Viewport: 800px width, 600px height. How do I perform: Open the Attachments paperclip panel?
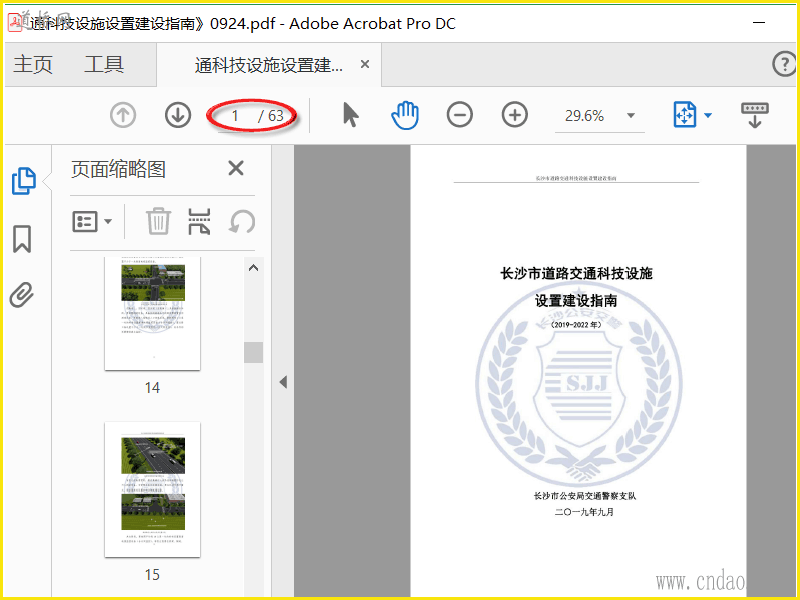[x=22, y=294]
